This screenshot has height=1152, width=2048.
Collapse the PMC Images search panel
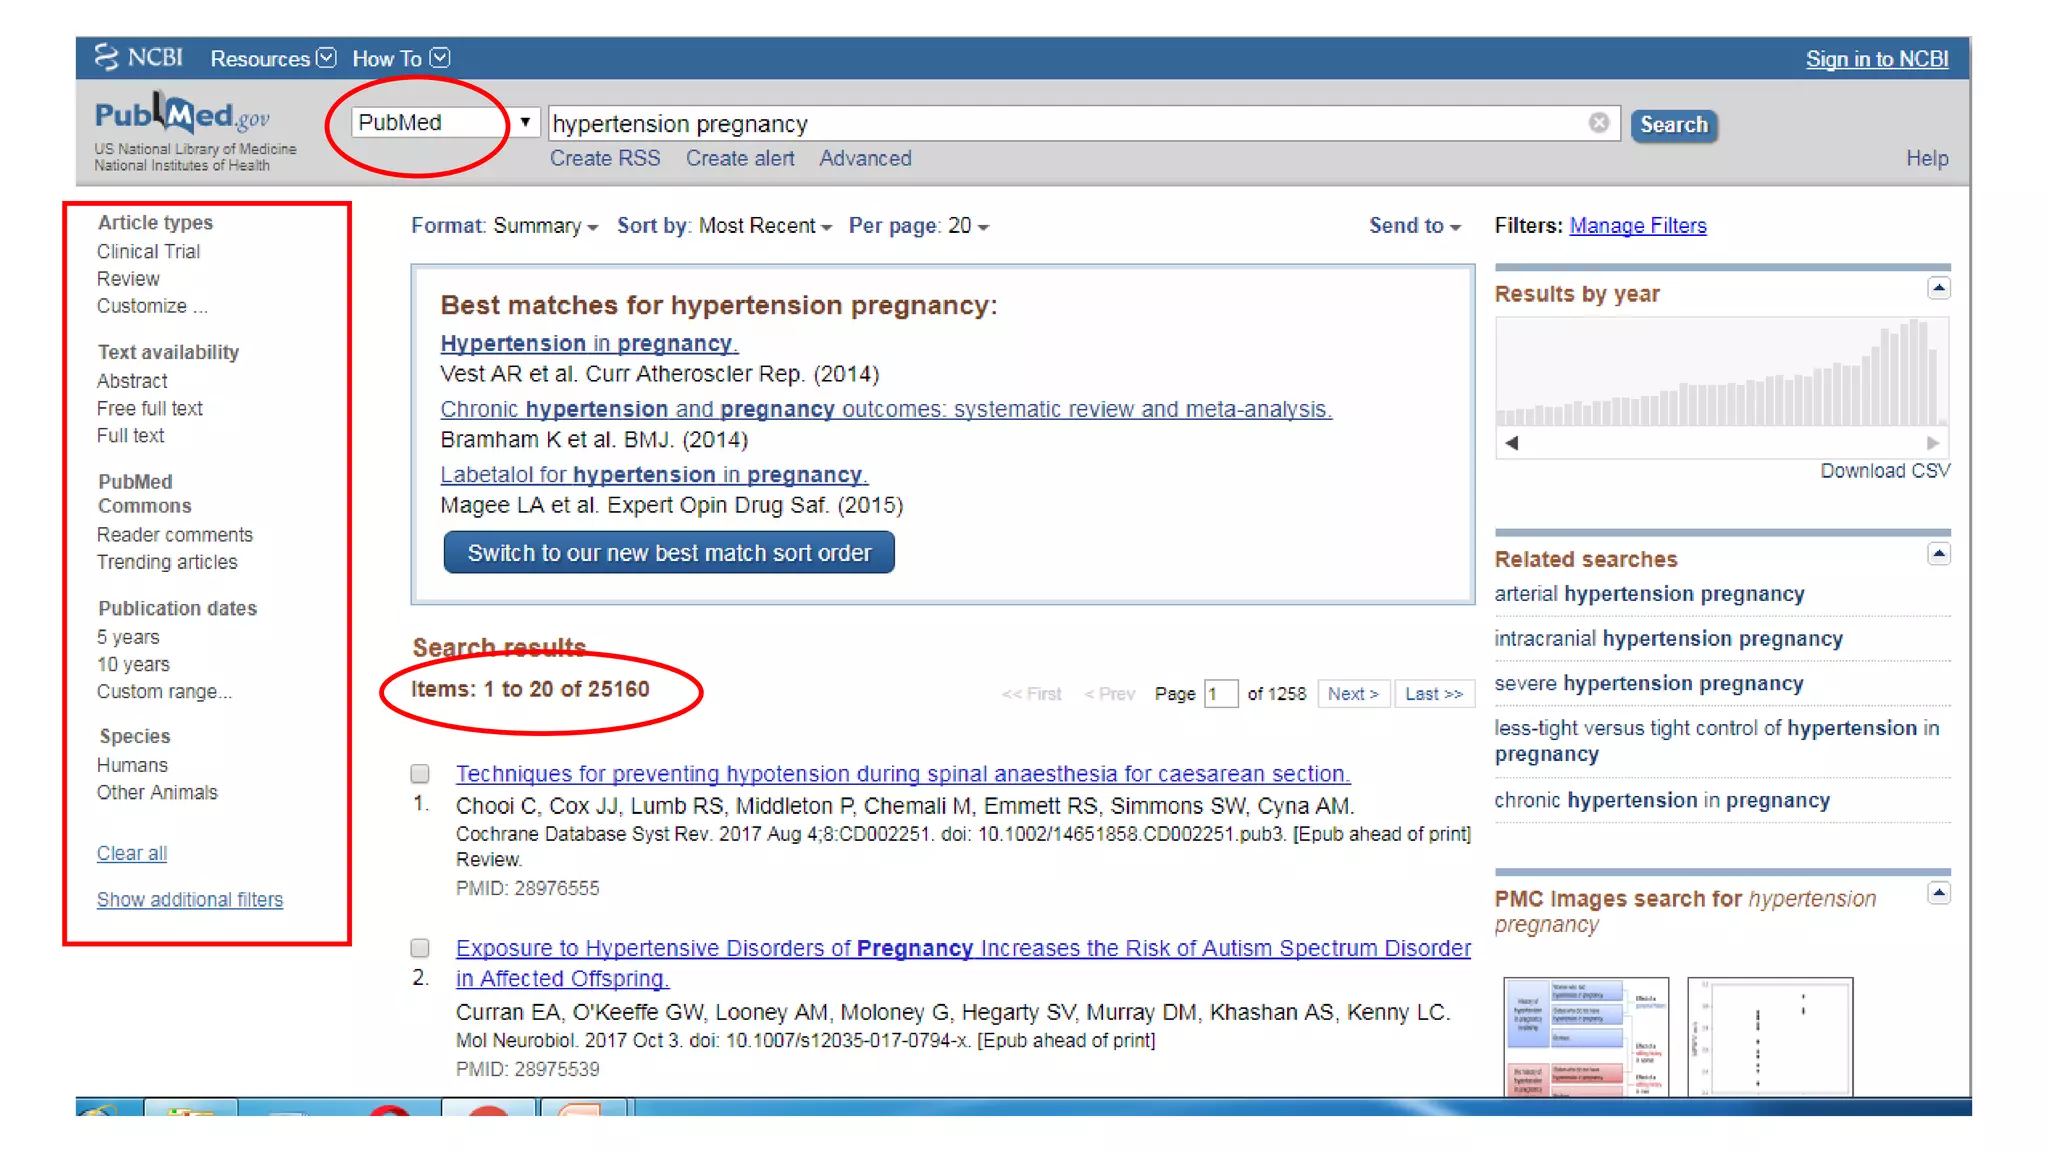pos(1938,893)
